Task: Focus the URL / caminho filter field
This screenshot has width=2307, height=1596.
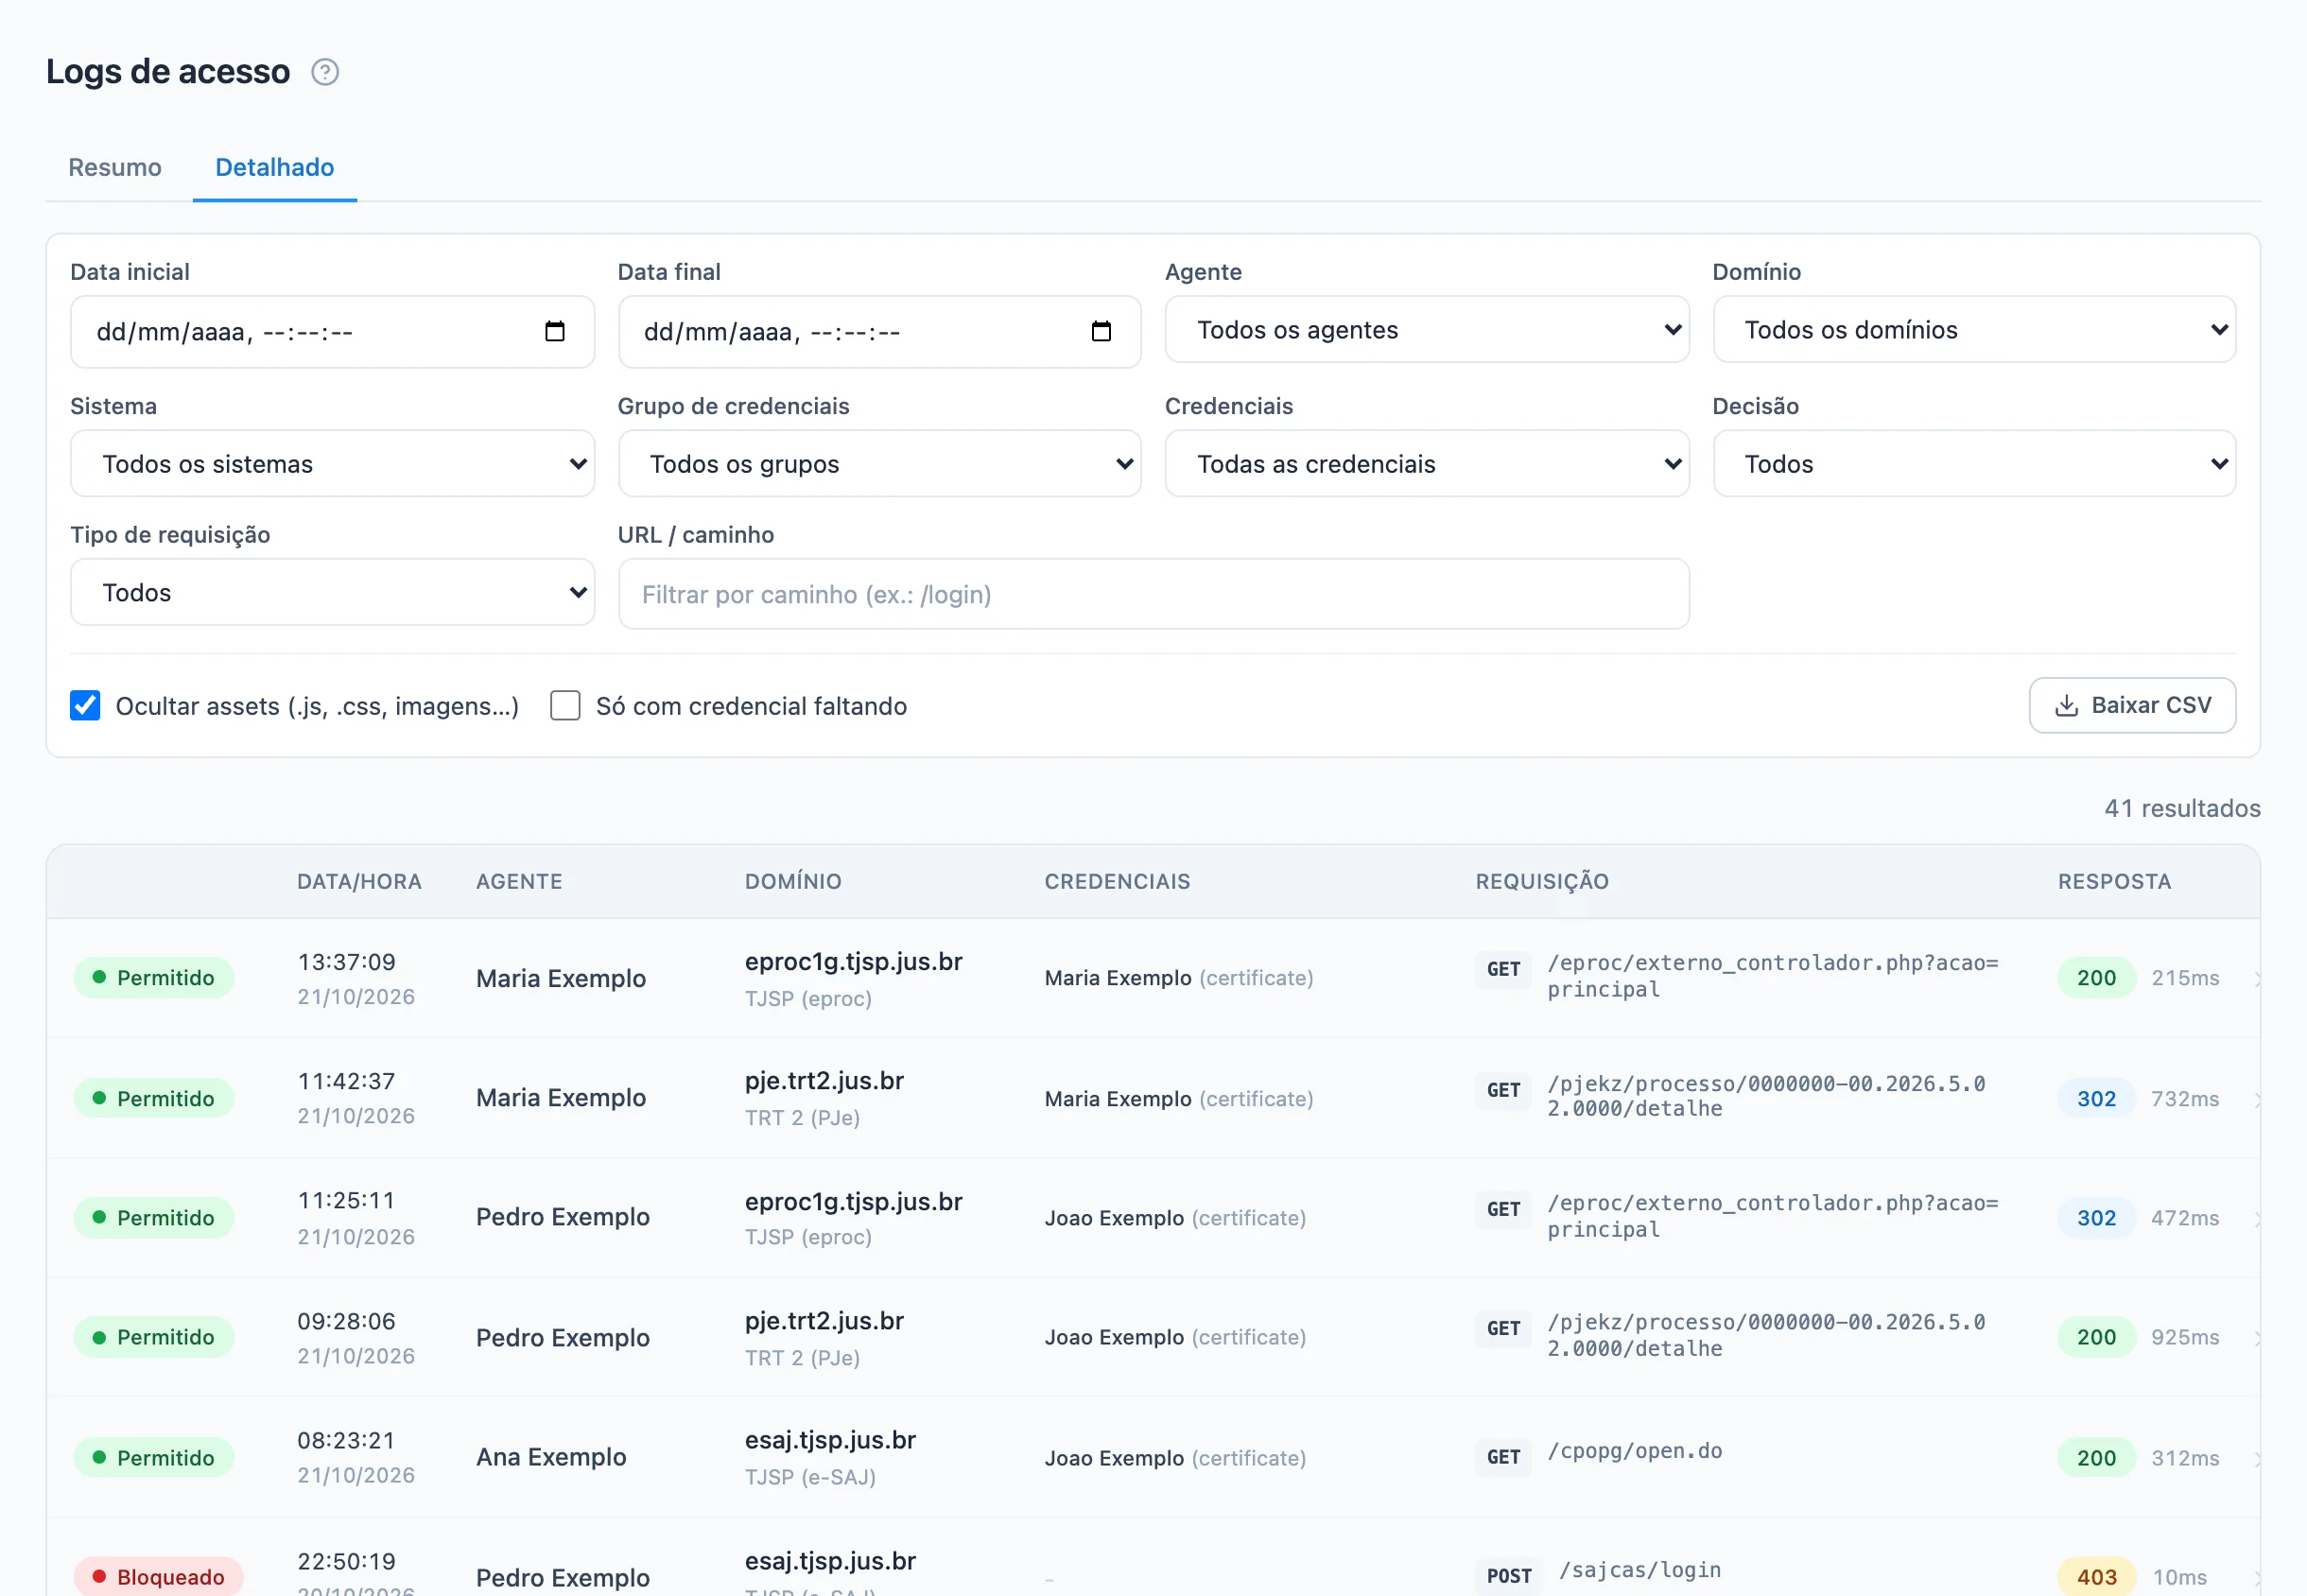Action: click(x=1154, y=594)
